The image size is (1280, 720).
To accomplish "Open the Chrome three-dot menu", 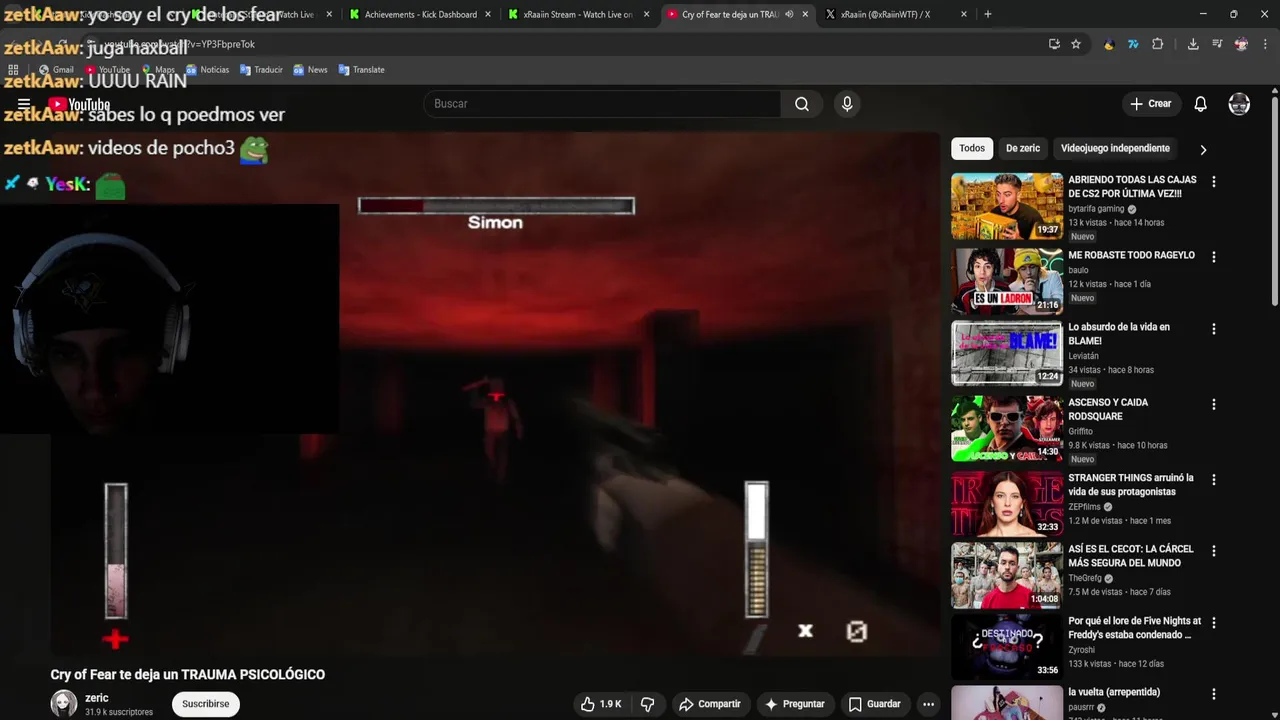I will [1263, 44].
